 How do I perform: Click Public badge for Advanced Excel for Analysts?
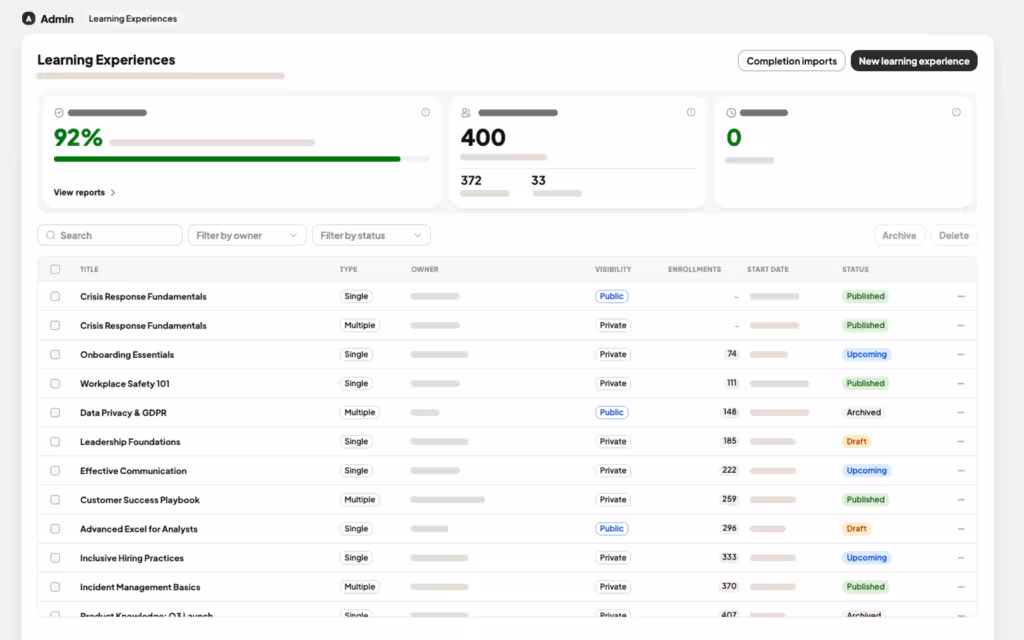611,529
